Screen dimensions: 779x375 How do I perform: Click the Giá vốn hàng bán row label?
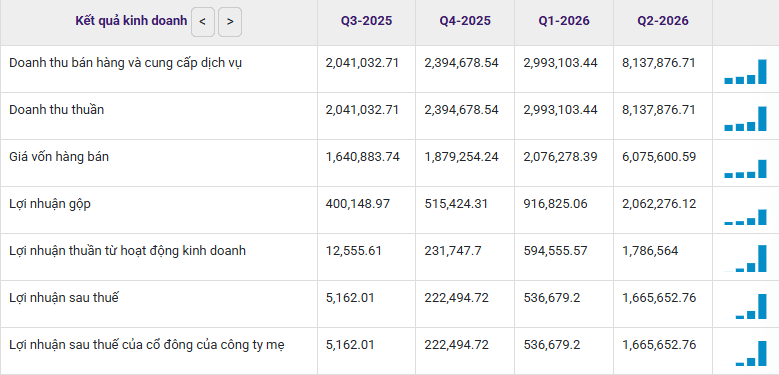(x=59, y=157)
